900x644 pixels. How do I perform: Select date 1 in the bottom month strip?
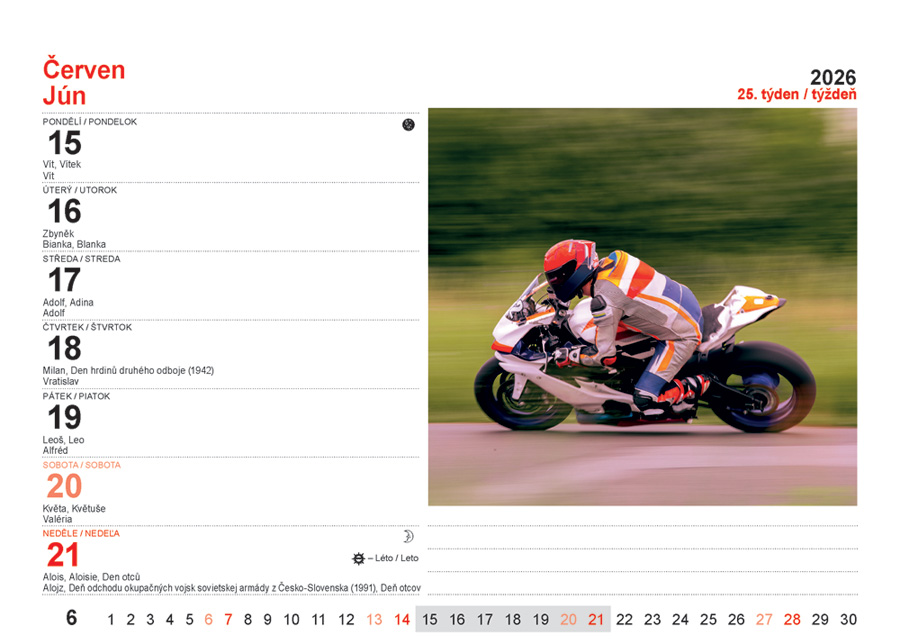pos(111,619)
